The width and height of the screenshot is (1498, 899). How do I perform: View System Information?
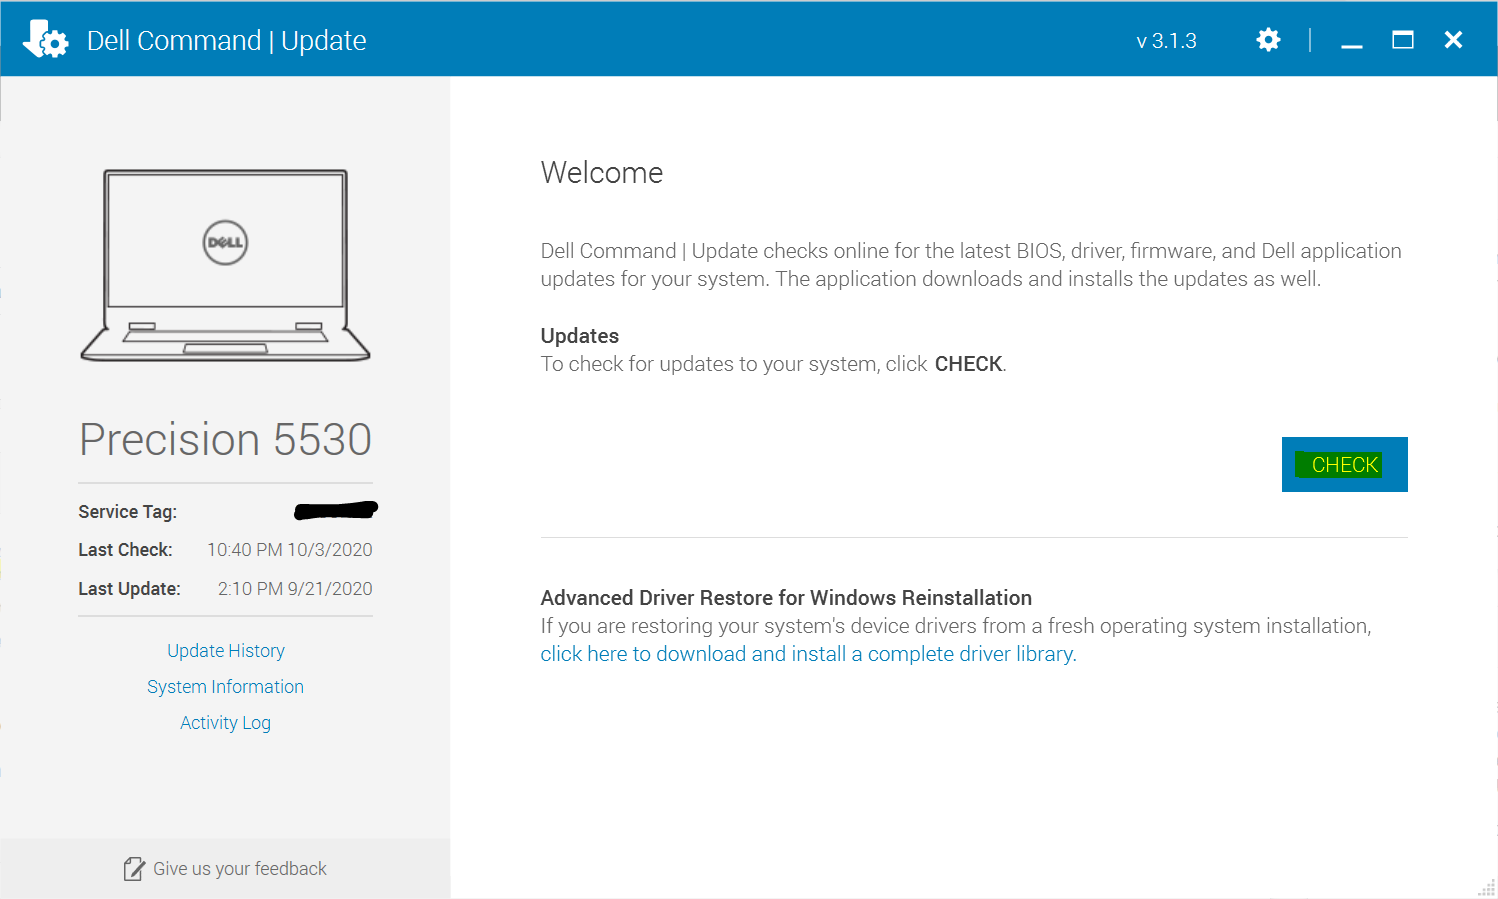tap(225, 687)
